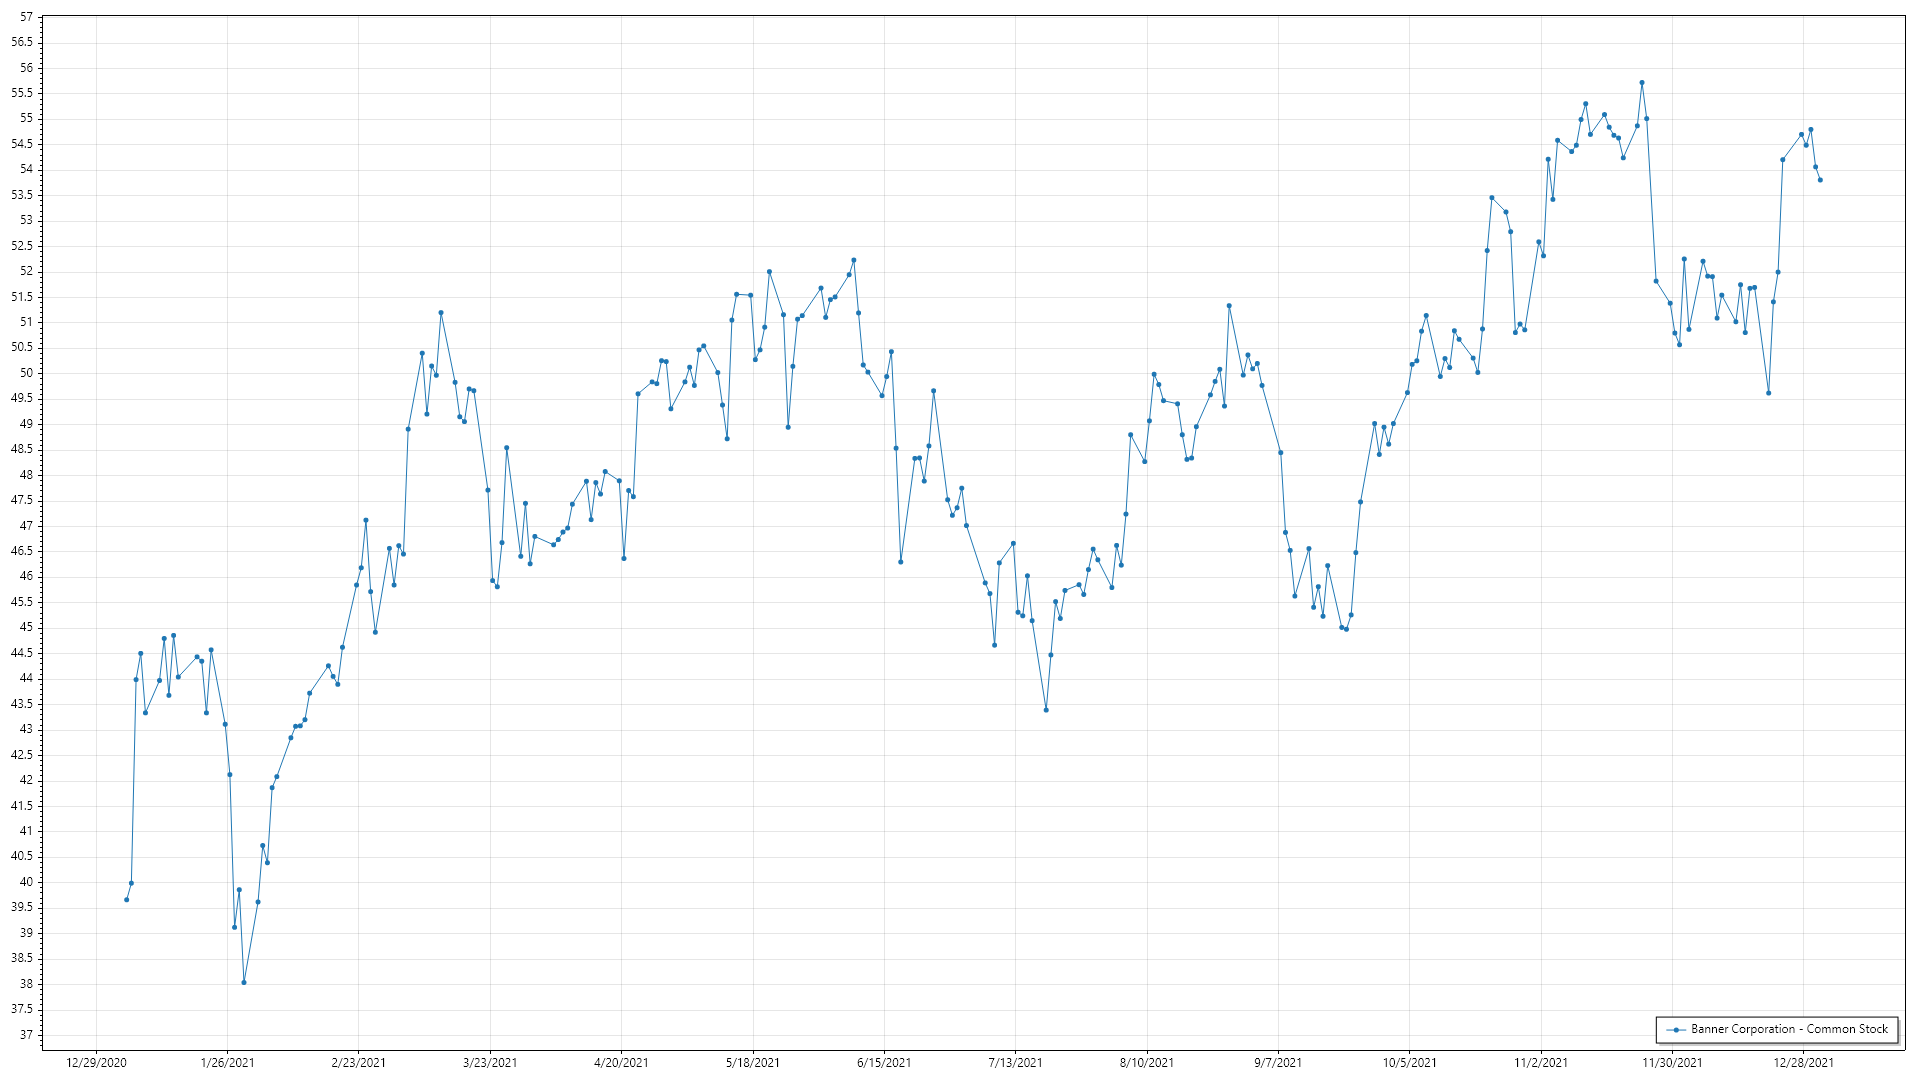Viewport: 1920px width, 1080px height.
Task: Click the 1/26/2021 x-axis date label
Action: click(x=227, y=1062)
